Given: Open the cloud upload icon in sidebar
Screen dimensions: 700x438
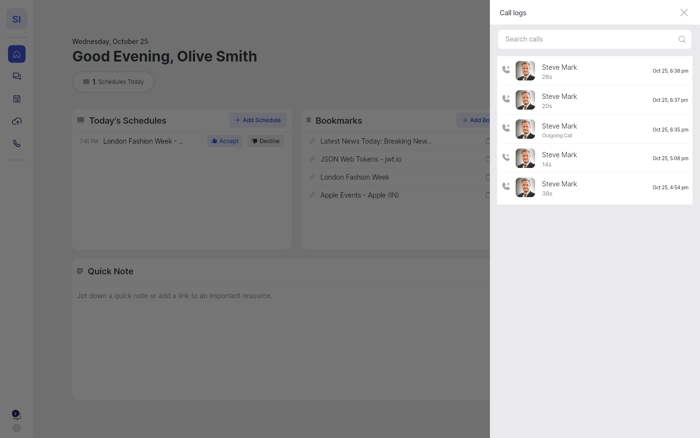Looking at the screenshot, I should [x=17, y=121].
